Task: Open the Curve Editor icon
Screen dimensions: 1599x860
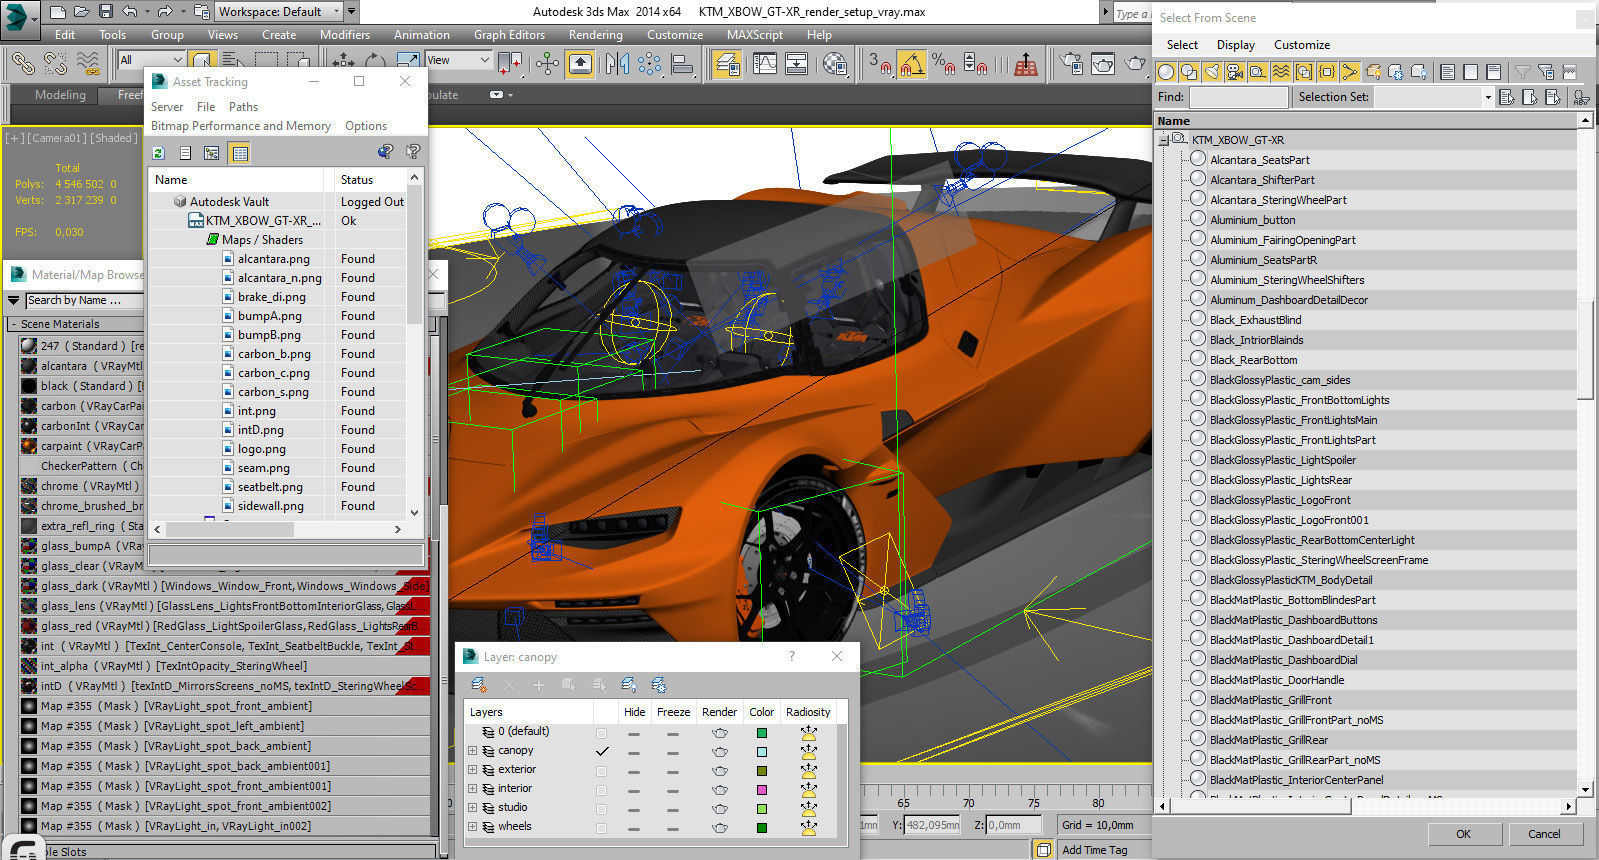Action: pyautogui.click(x=764, y=64)
